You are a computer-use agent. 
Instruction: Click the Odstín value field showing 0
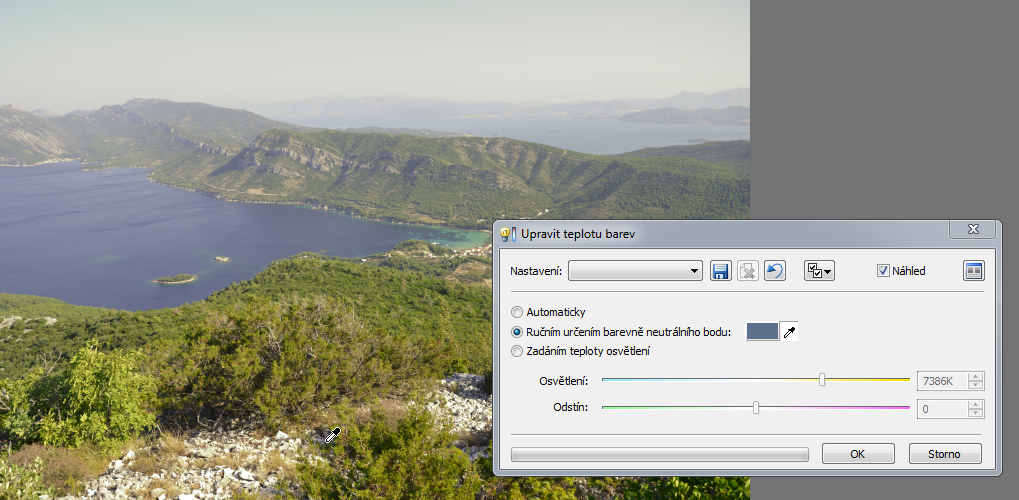[x=942, y=409]
